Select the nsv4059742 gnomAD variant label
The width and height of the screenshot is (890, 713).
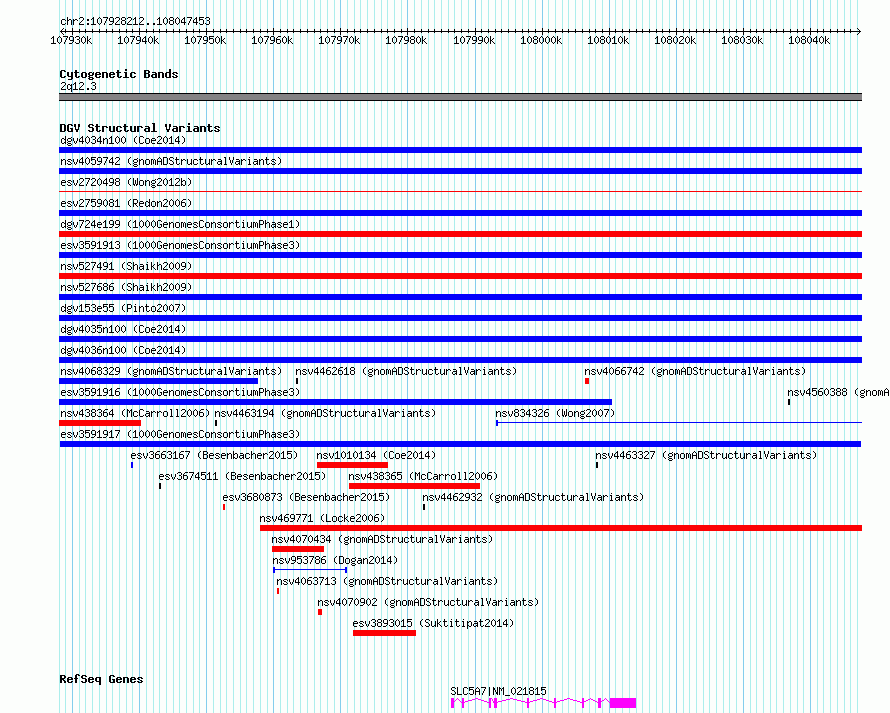(171, 161)
